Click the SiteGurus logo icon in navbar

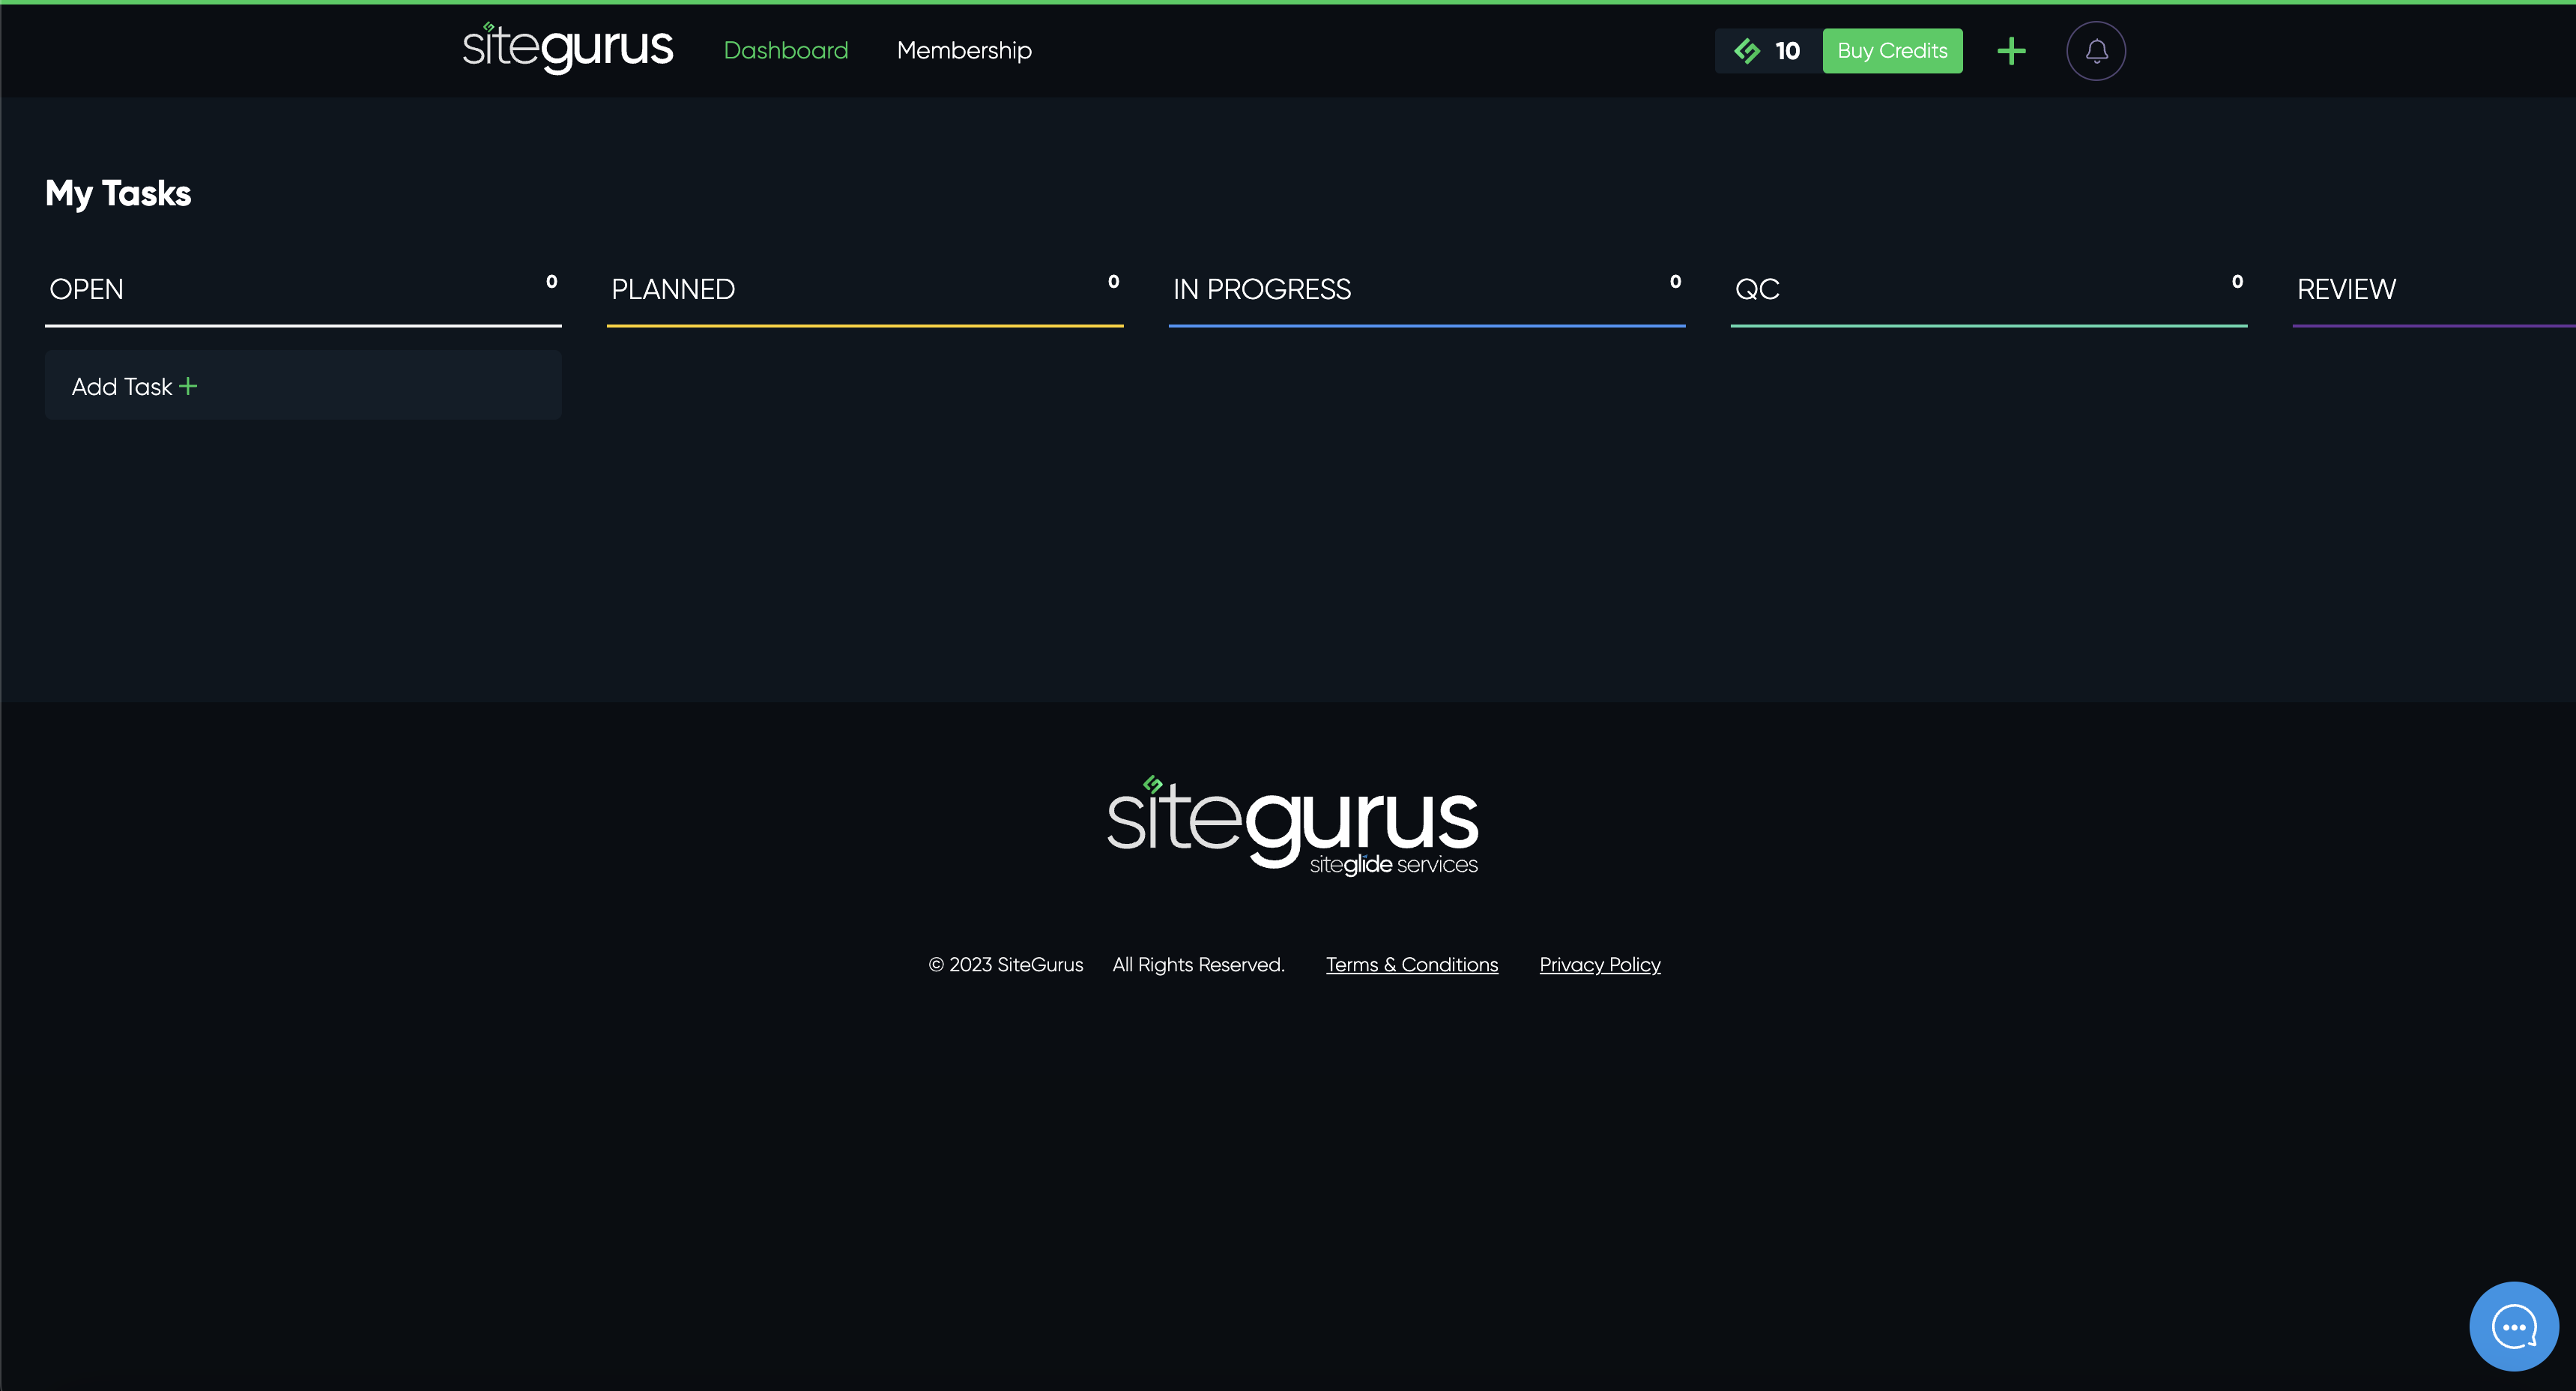pyautogui.click(x=488, y=31)
